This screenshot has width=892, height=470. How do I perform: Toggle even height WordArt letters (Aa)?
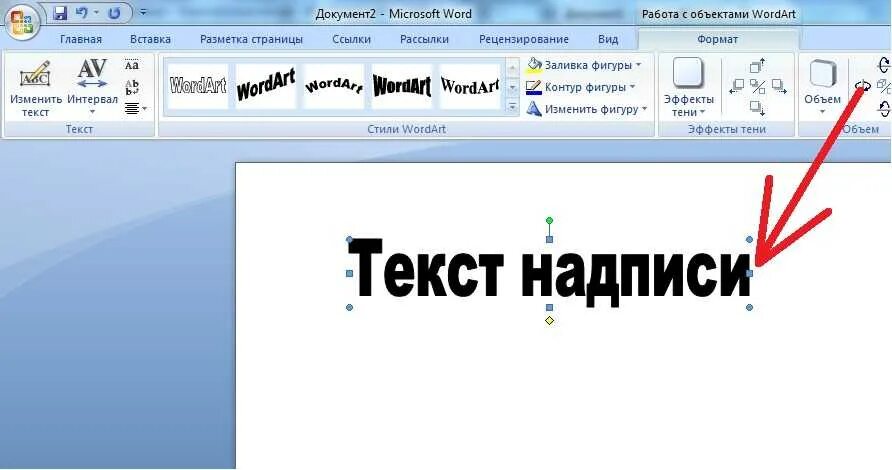[132, 65]
